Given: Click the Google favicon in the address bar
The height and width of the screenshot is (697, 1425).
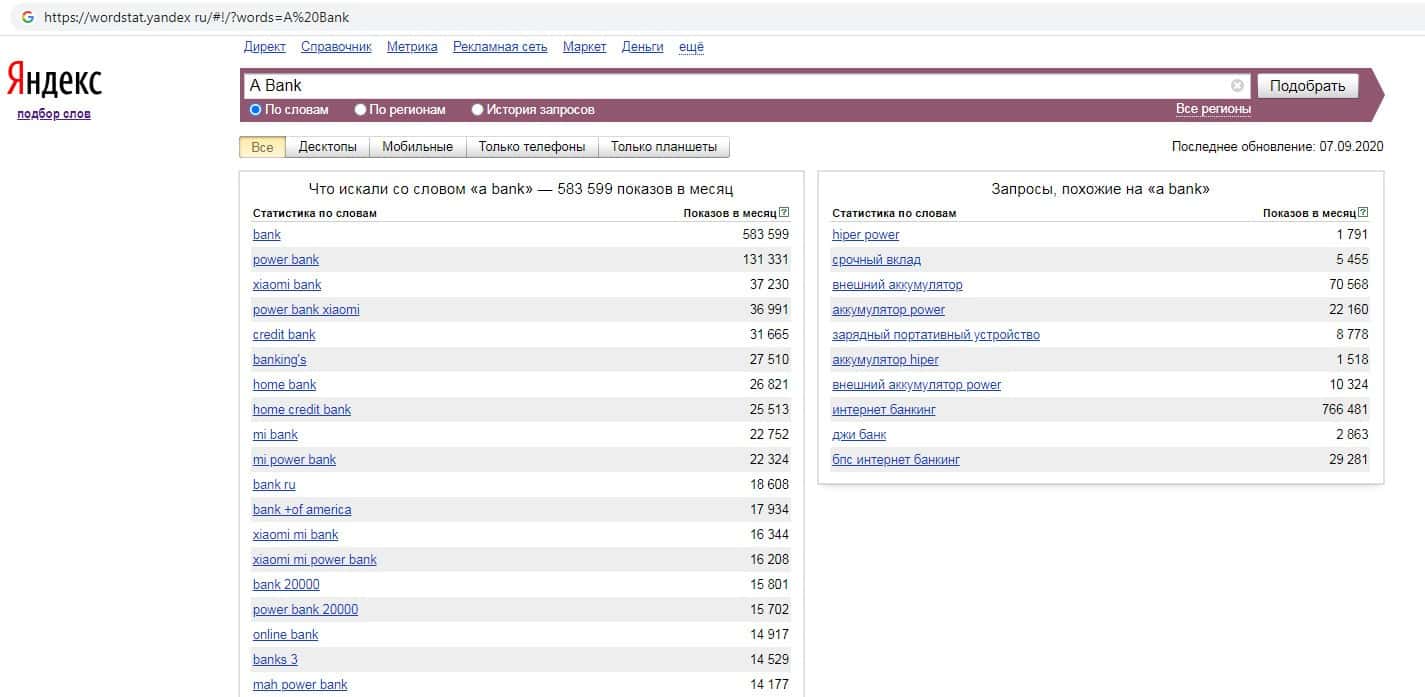Looking at the screenshot, I should point(27,17).
